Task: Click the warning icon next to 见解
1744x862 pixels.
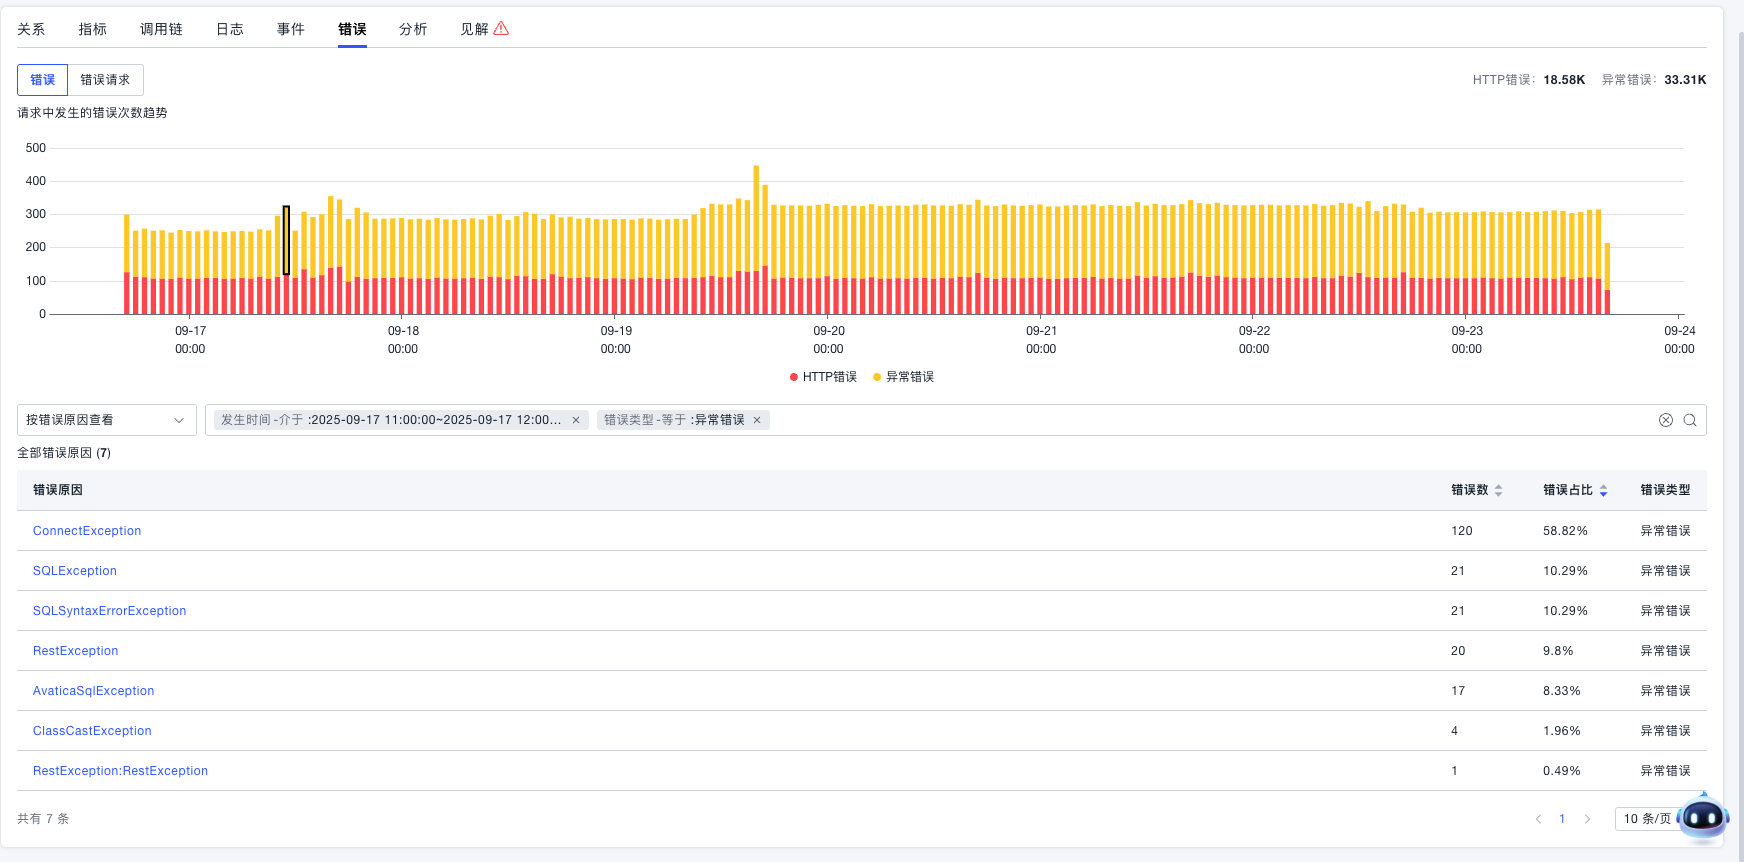Action: pyautogui.click(x=501, y=29)
